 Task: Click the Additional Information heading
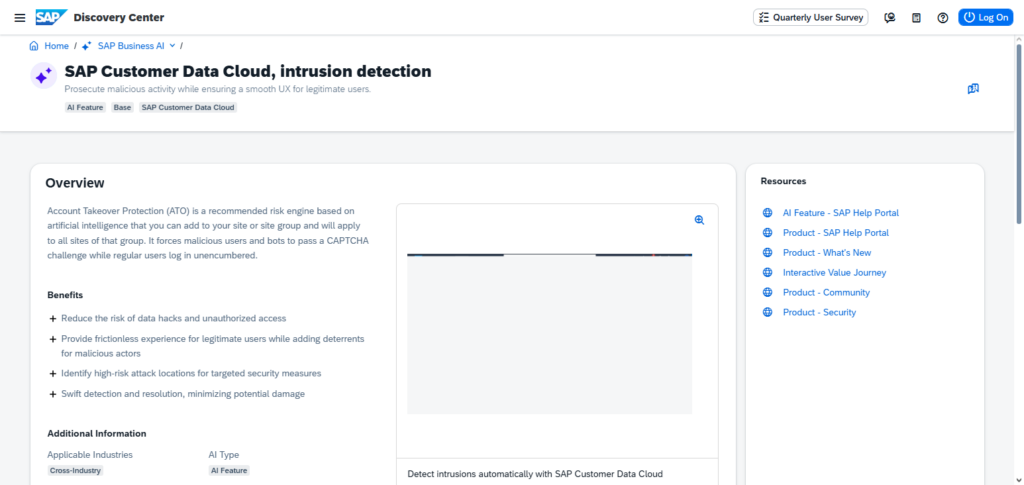[x=97, y=433]
